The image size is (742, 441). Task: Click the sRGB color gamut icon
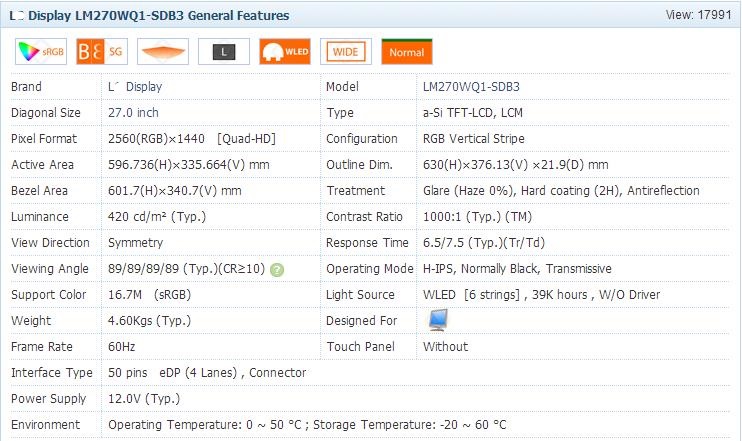point(41,52)
